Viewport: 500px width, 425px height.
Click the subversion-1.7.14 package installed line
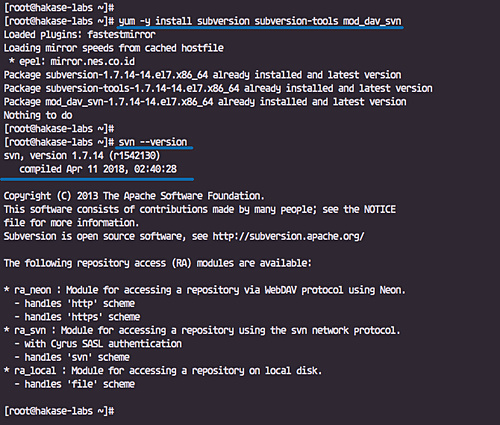(202, 75)
